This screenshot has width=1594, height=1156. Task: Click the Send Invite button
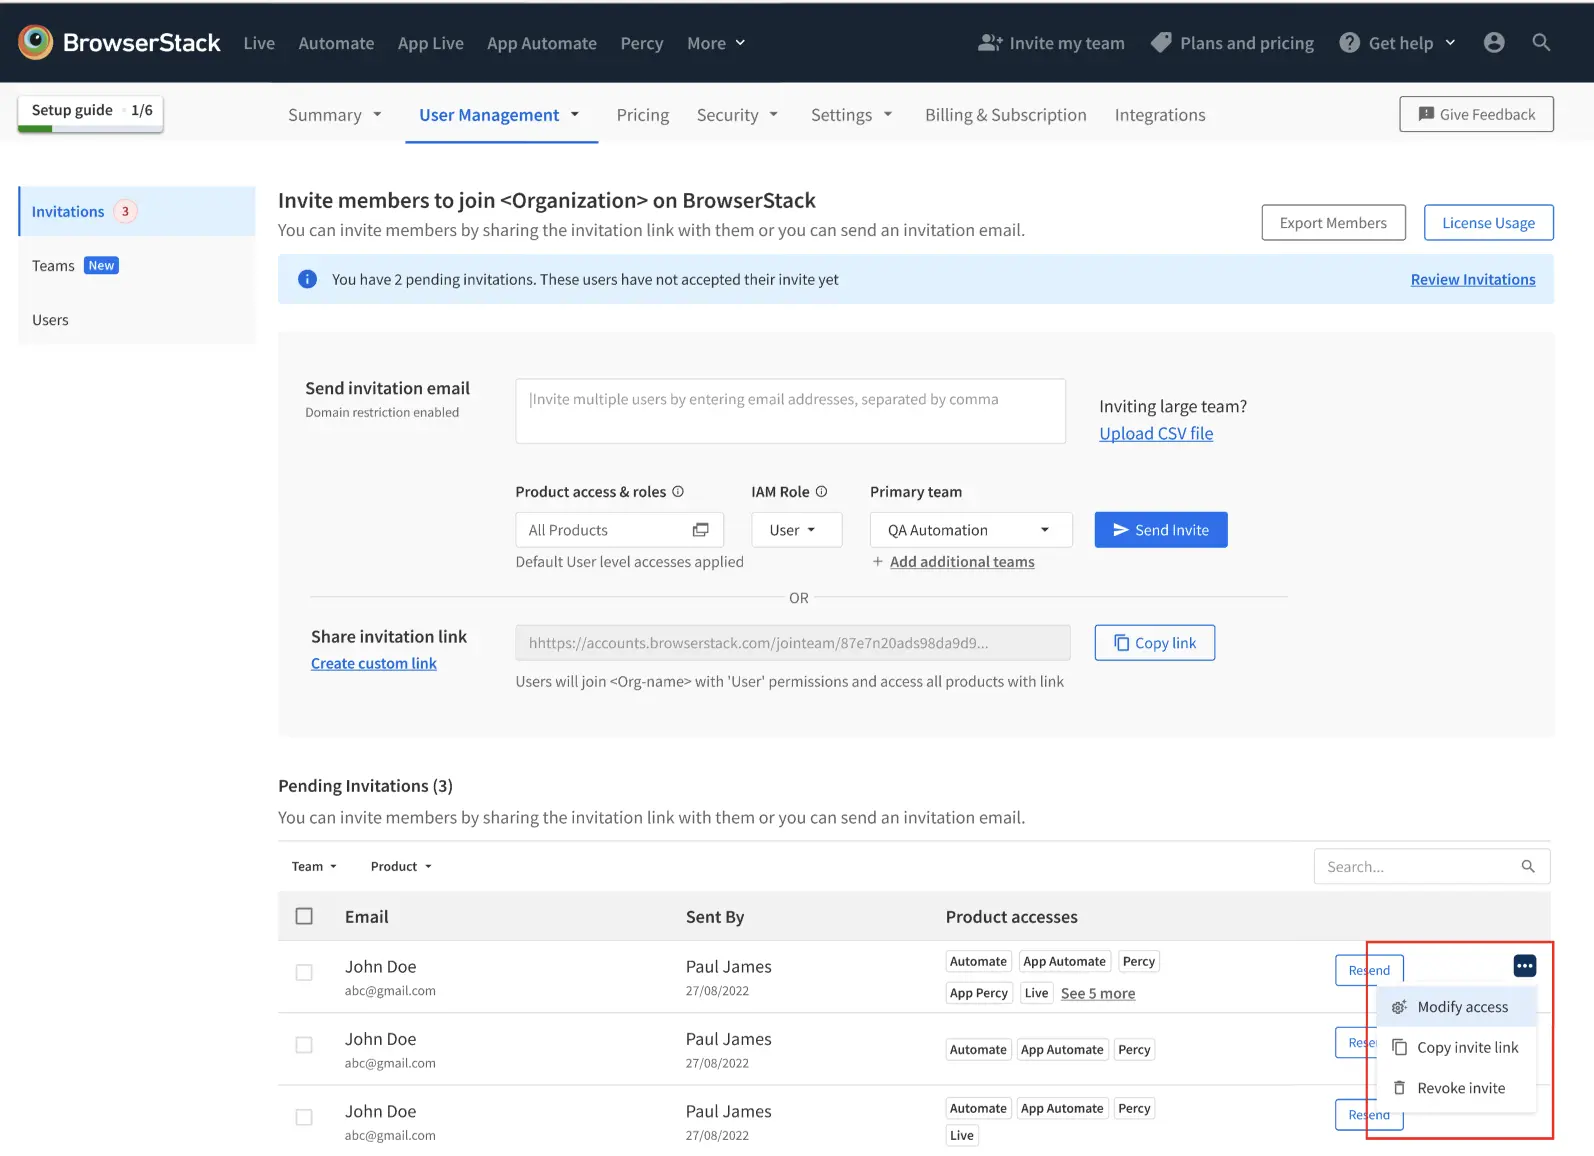click(1160, 530)
